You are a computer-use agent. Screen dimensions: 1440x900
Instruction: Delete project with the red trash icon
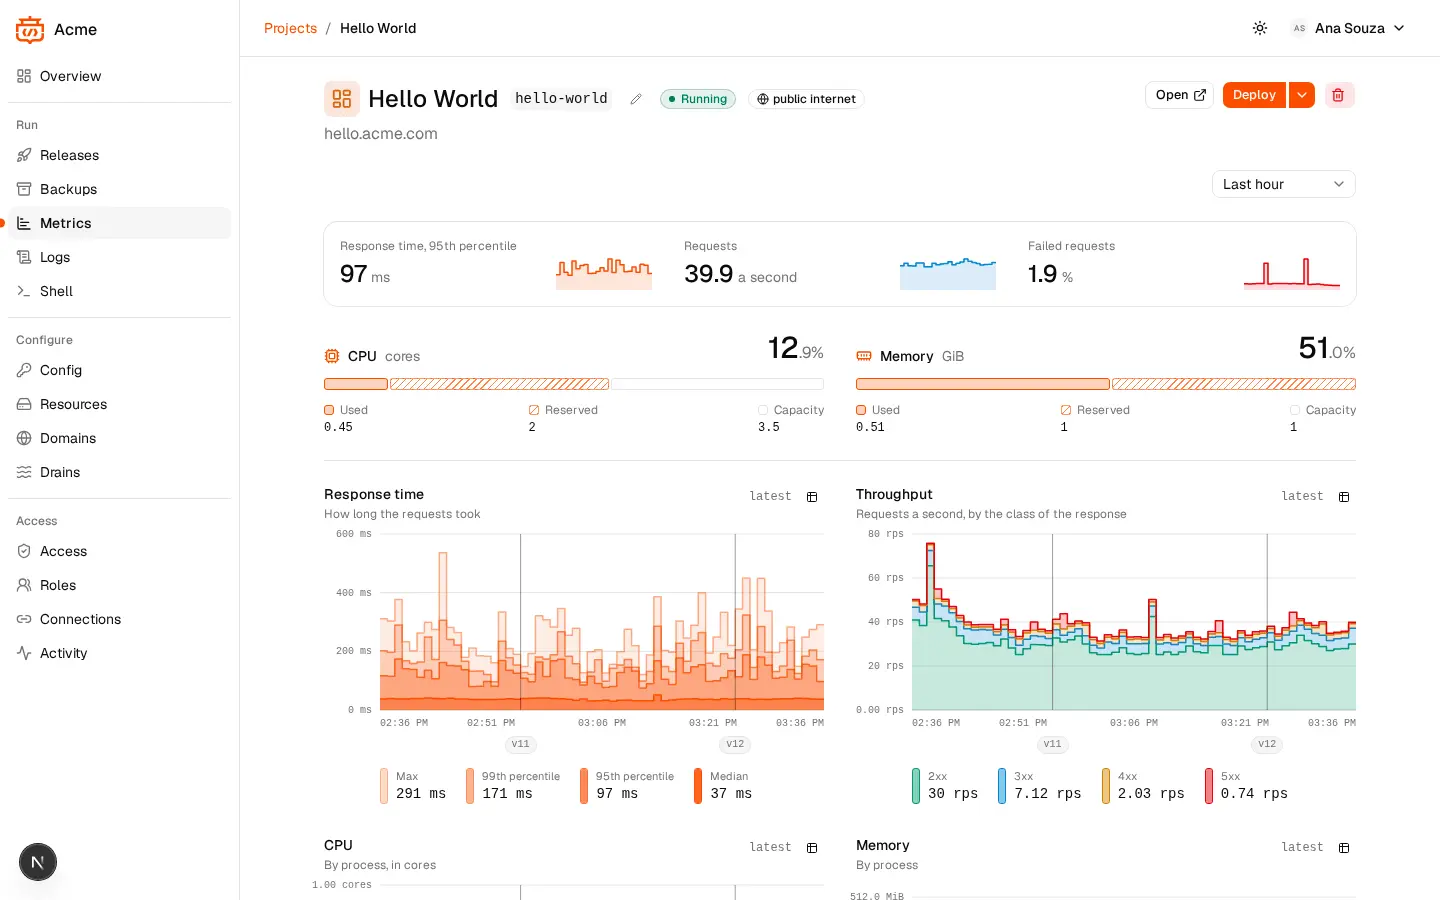coord(1339,95)
